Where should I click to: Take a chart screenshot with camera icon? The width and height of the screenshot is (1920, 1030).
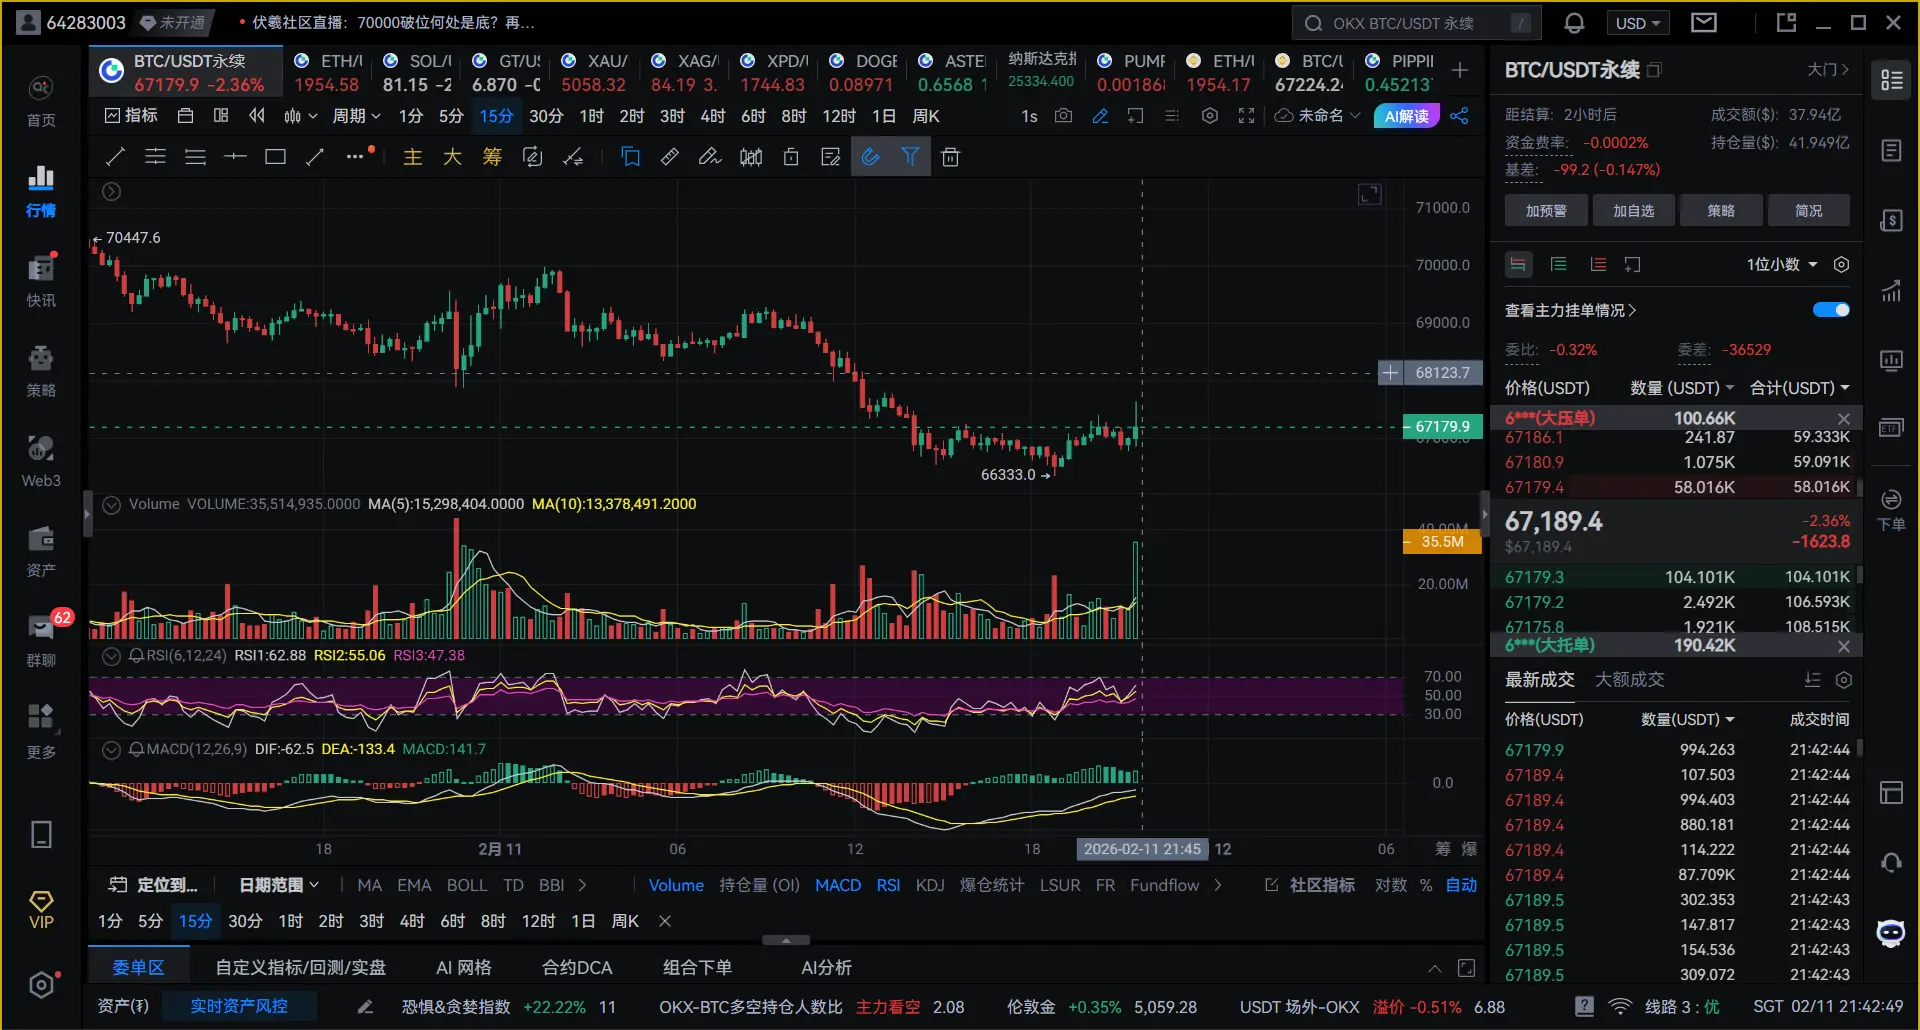(1064, 116)
